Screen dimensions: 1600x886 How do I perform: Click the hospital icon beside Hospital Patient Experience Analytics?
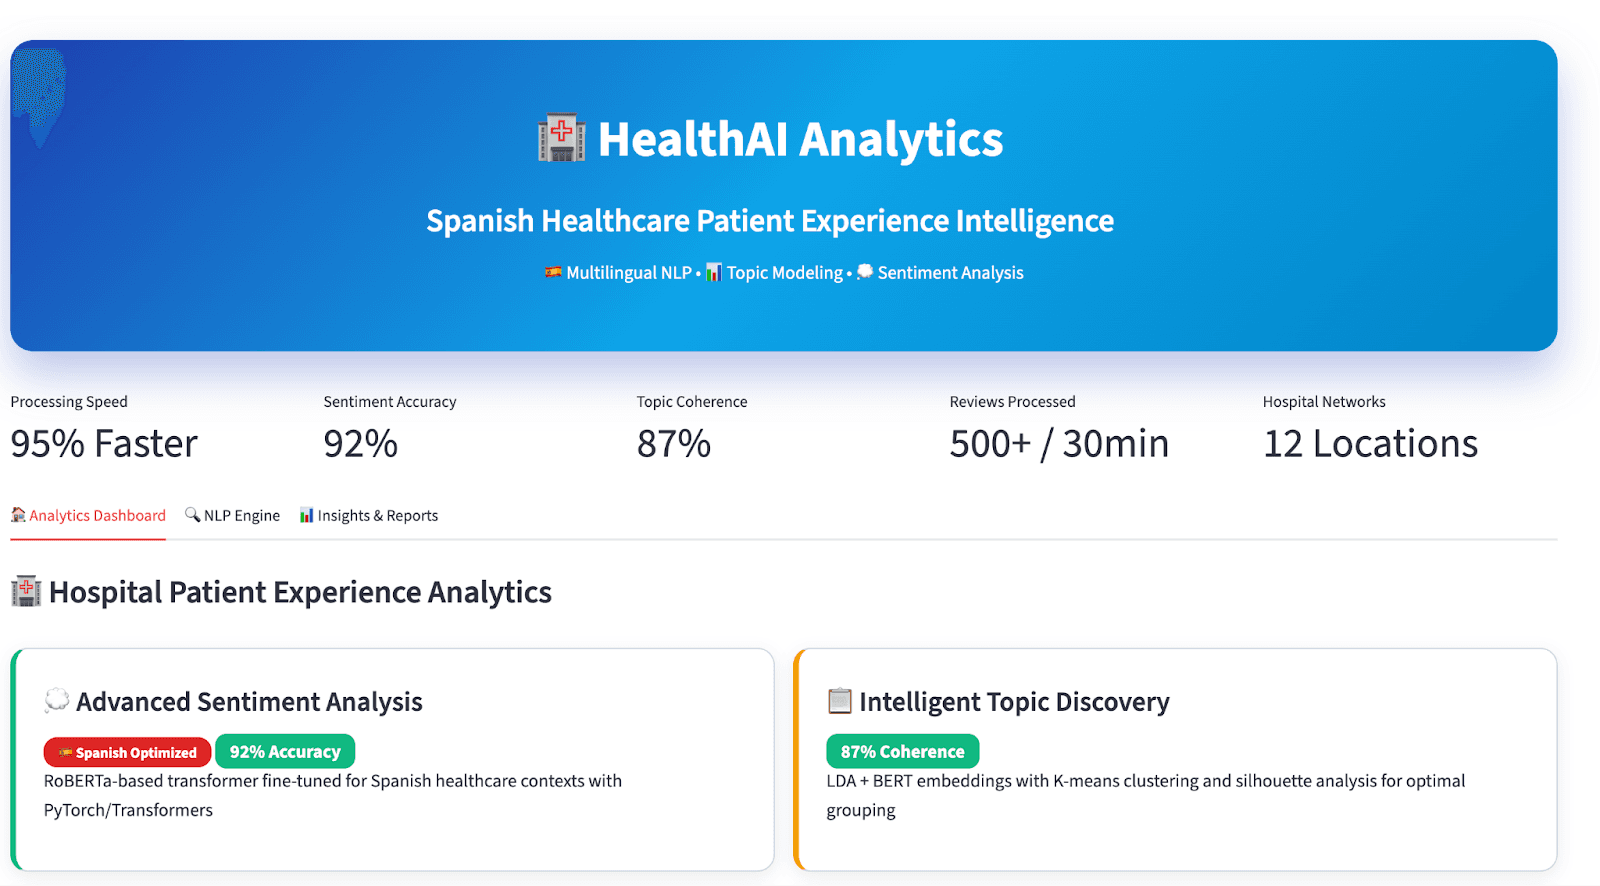point(26,591)
